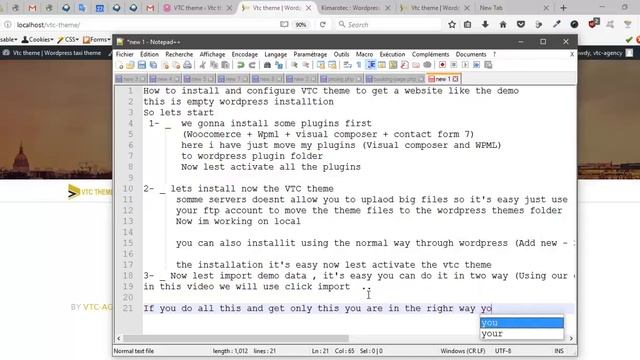Start macro recording with red record button
The height and width of the screenshot is (360, 640).
coord(442,65)
